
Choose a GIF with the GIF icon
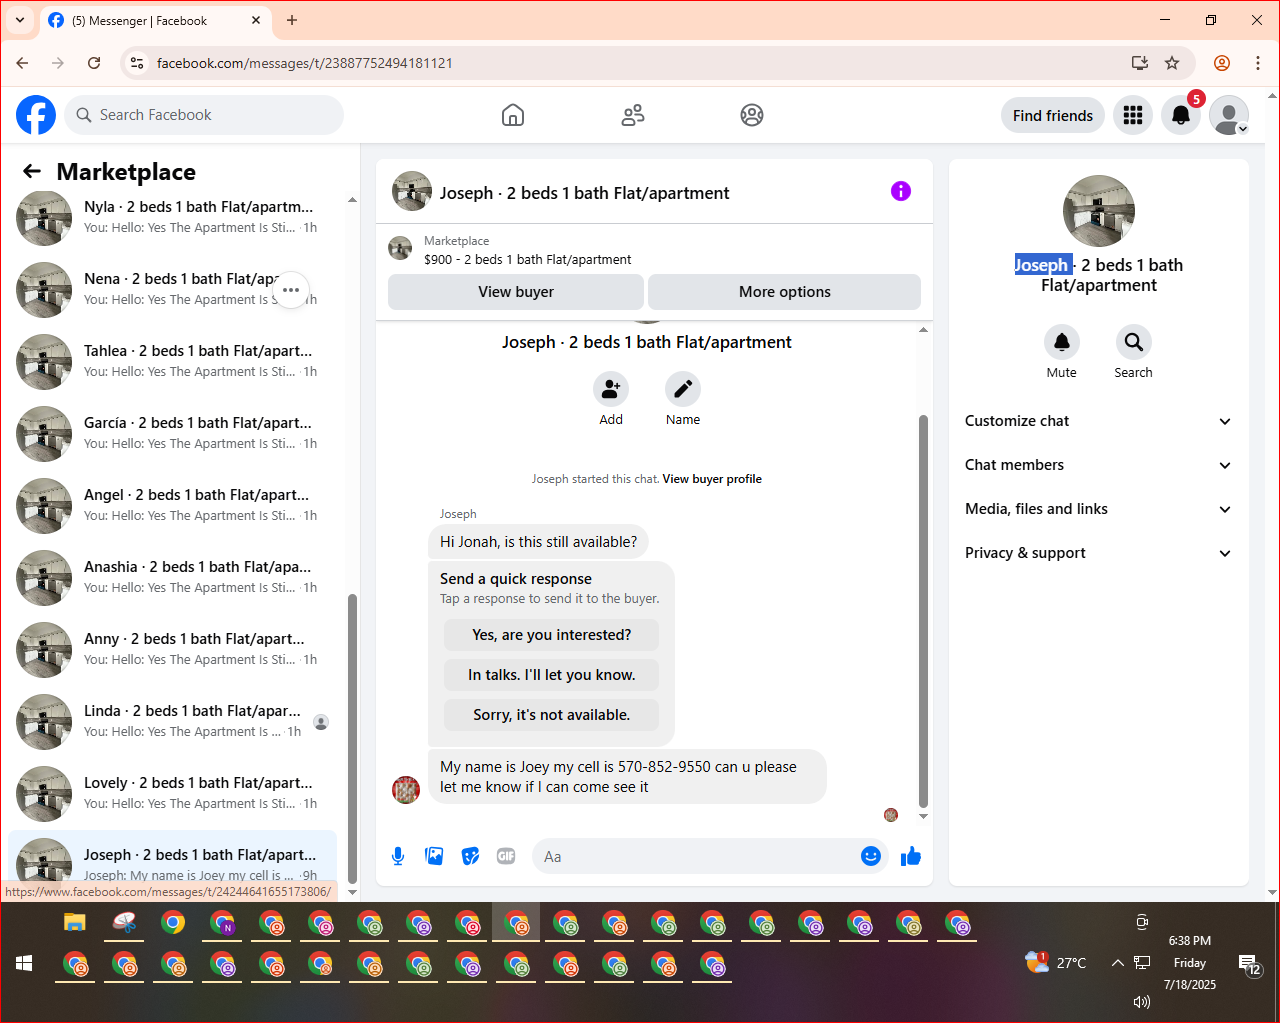[x=506, y=856]
